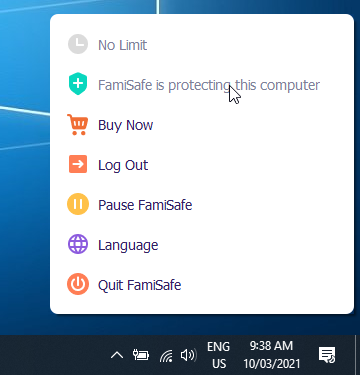This screenshot has width=360, height=375.
Task: Click the purple globe language icon
Action: [78, 244]
